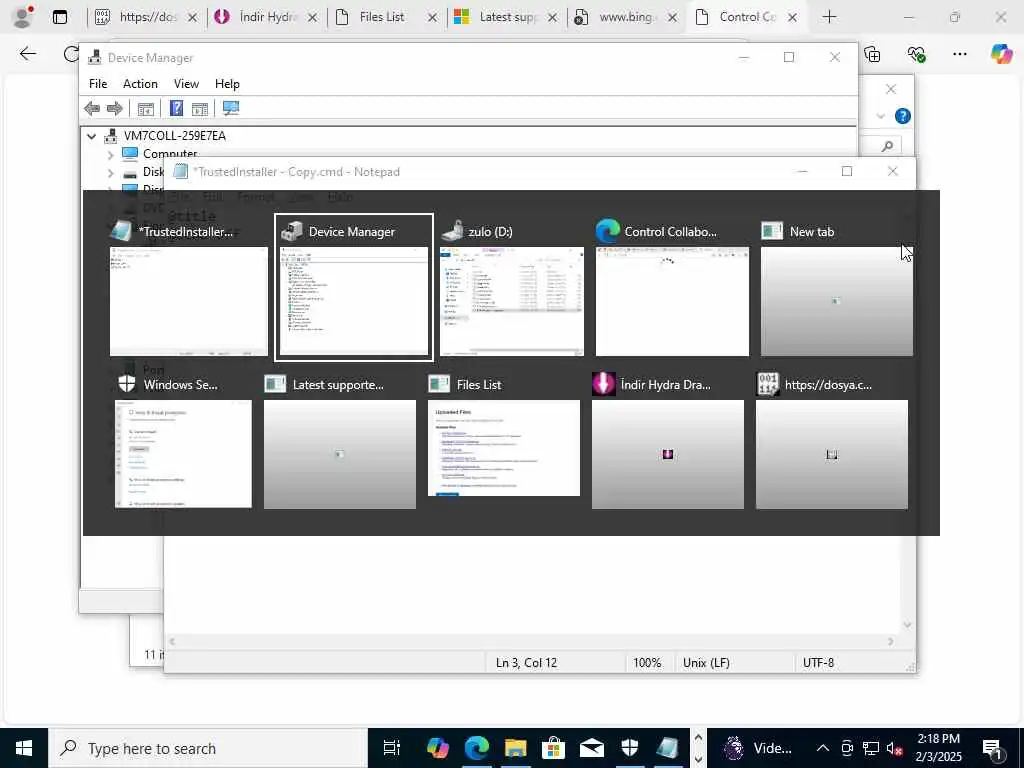1024x768 pixels.
Task: Open the Edge tab actions menu icon
Action: tap(59, 17)
